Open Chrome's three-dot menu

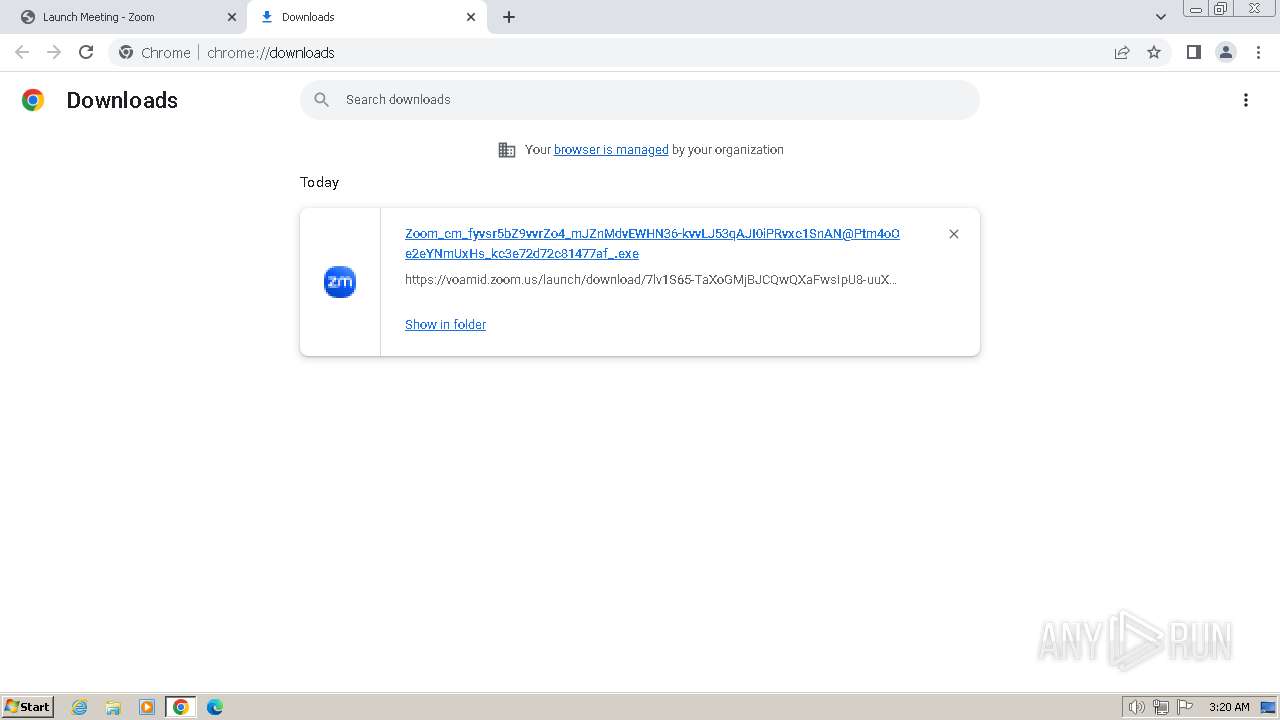[1258, 52]
